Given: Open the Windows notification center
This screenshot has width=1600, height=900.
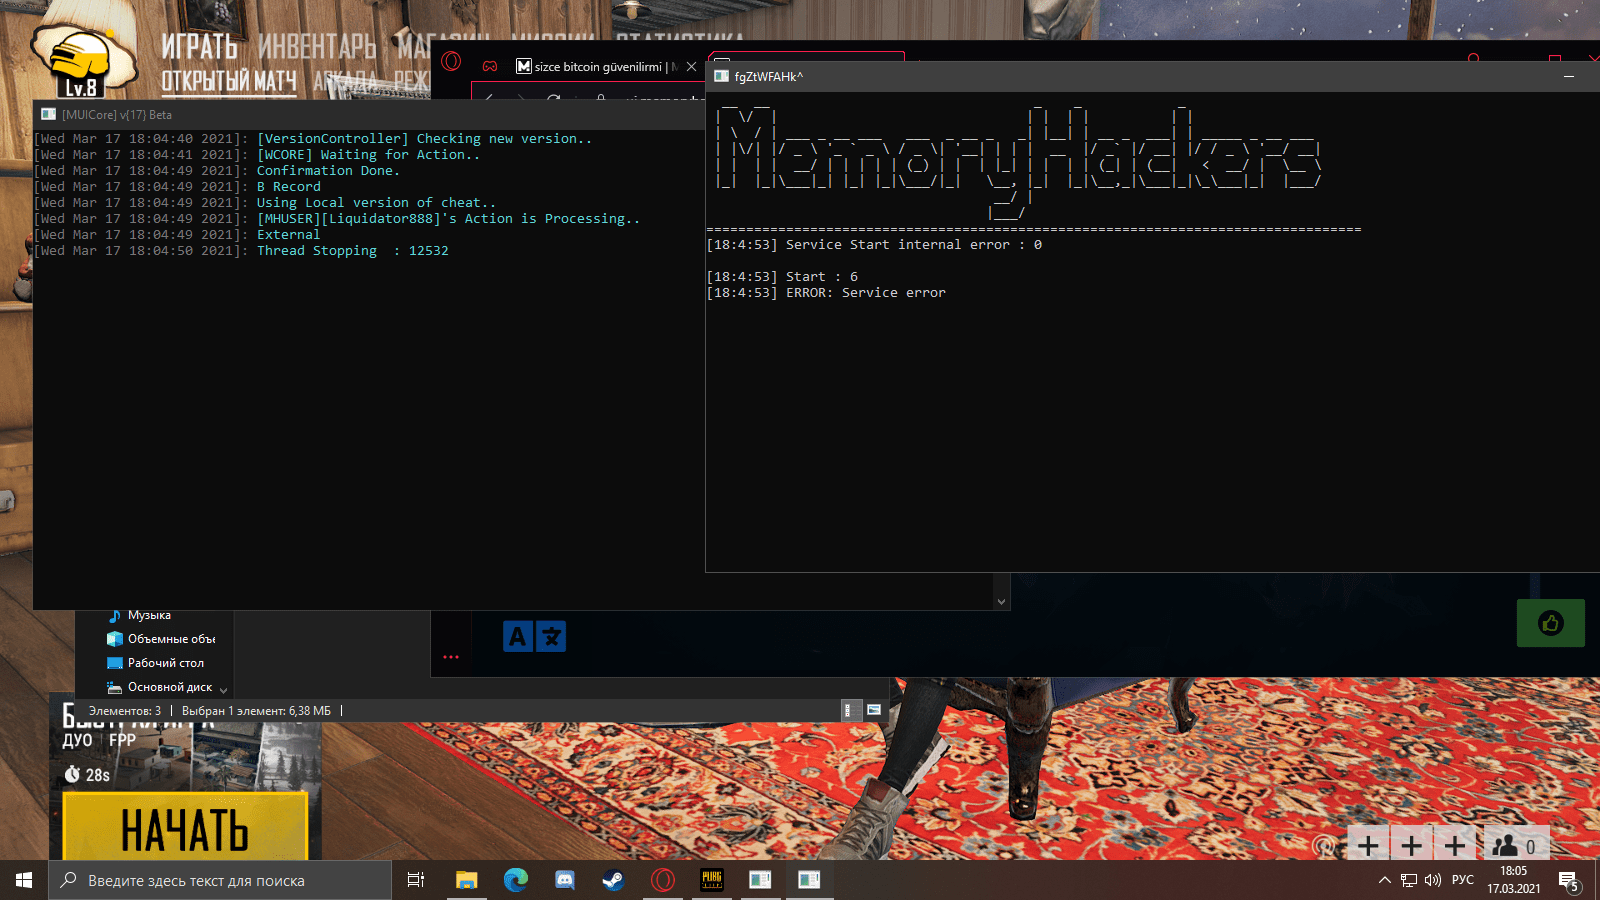Looking at the screenshot, I should coord(1569,881).
